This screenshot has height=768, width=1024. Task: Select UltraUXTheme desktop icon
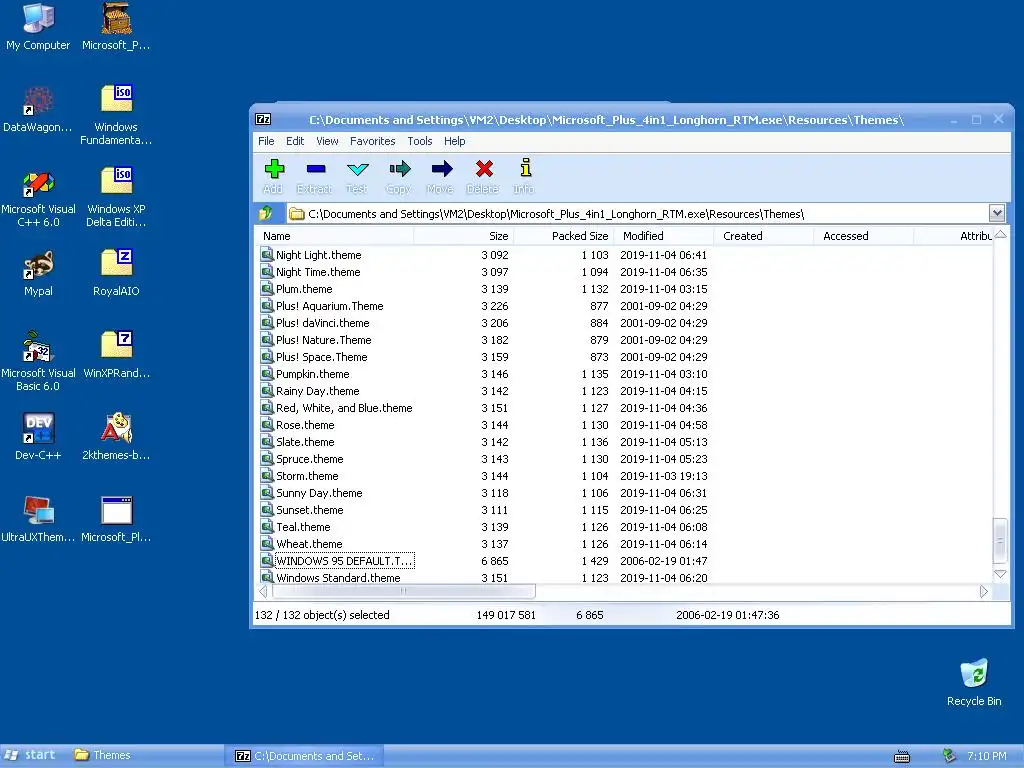coord(38,519)
